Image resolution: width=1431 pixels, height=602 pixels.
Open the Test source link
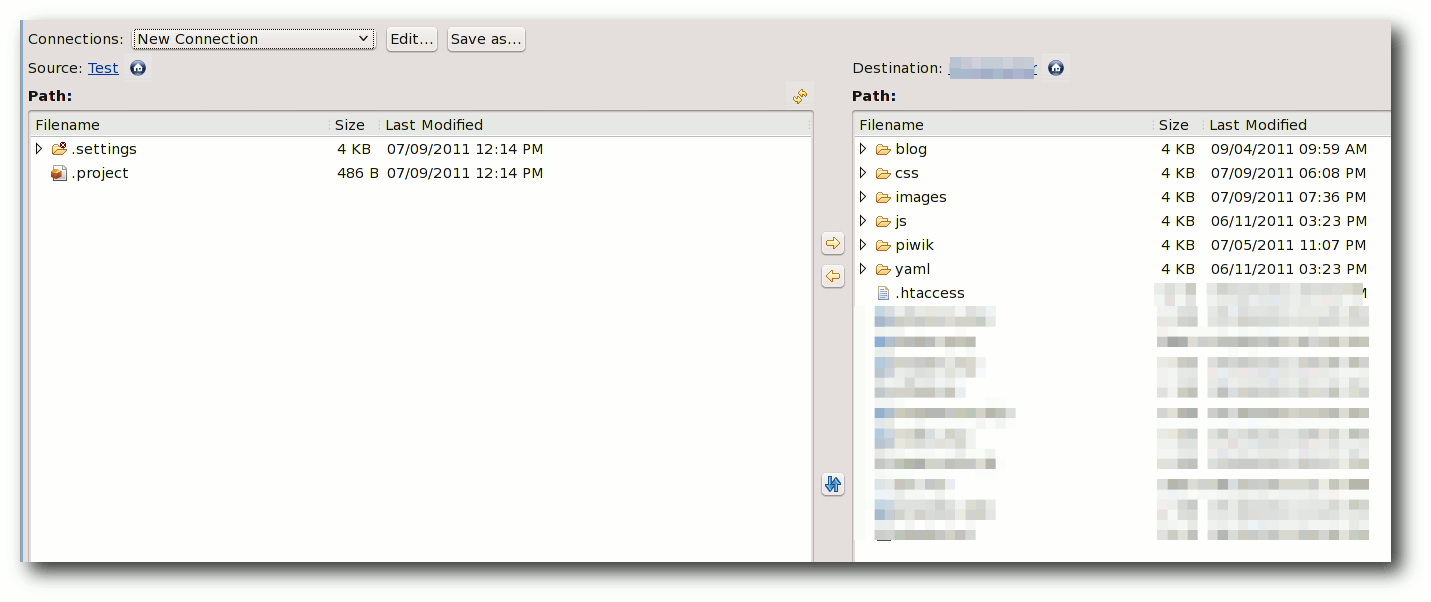click(103, 68)
